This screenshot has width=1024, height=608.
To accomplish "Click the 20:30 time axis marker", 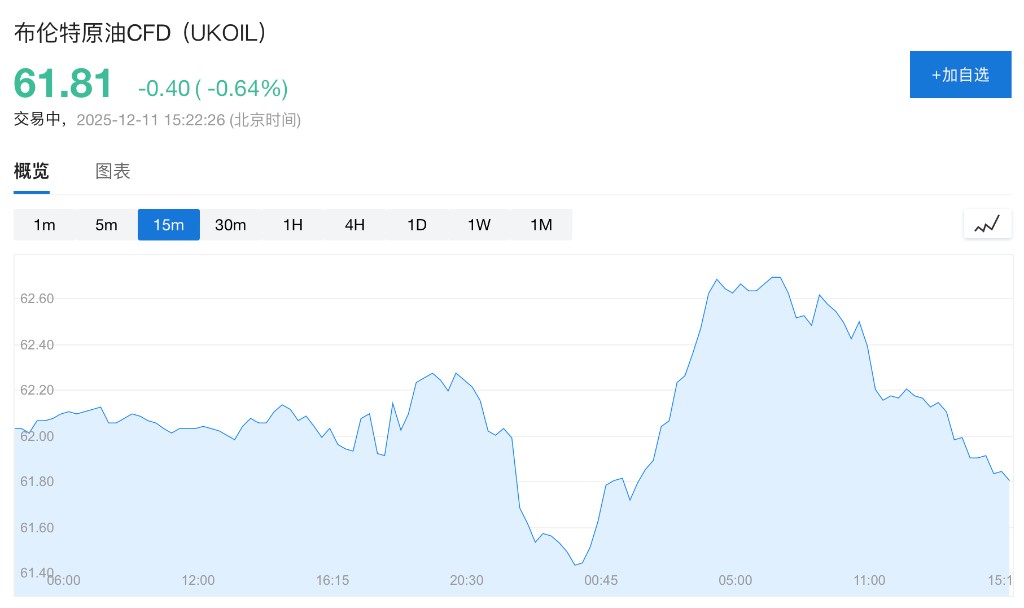I will tap(467, 580).
